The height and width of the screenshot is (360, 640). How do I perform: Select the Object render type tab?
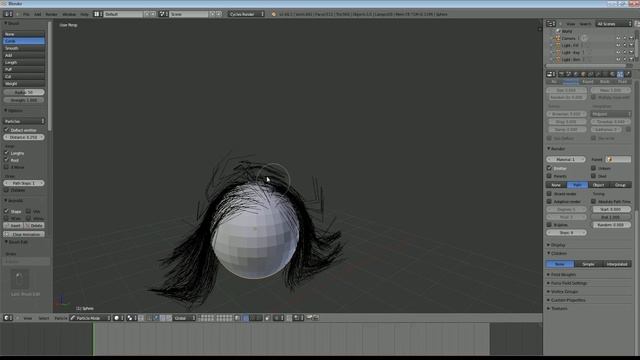599,185
